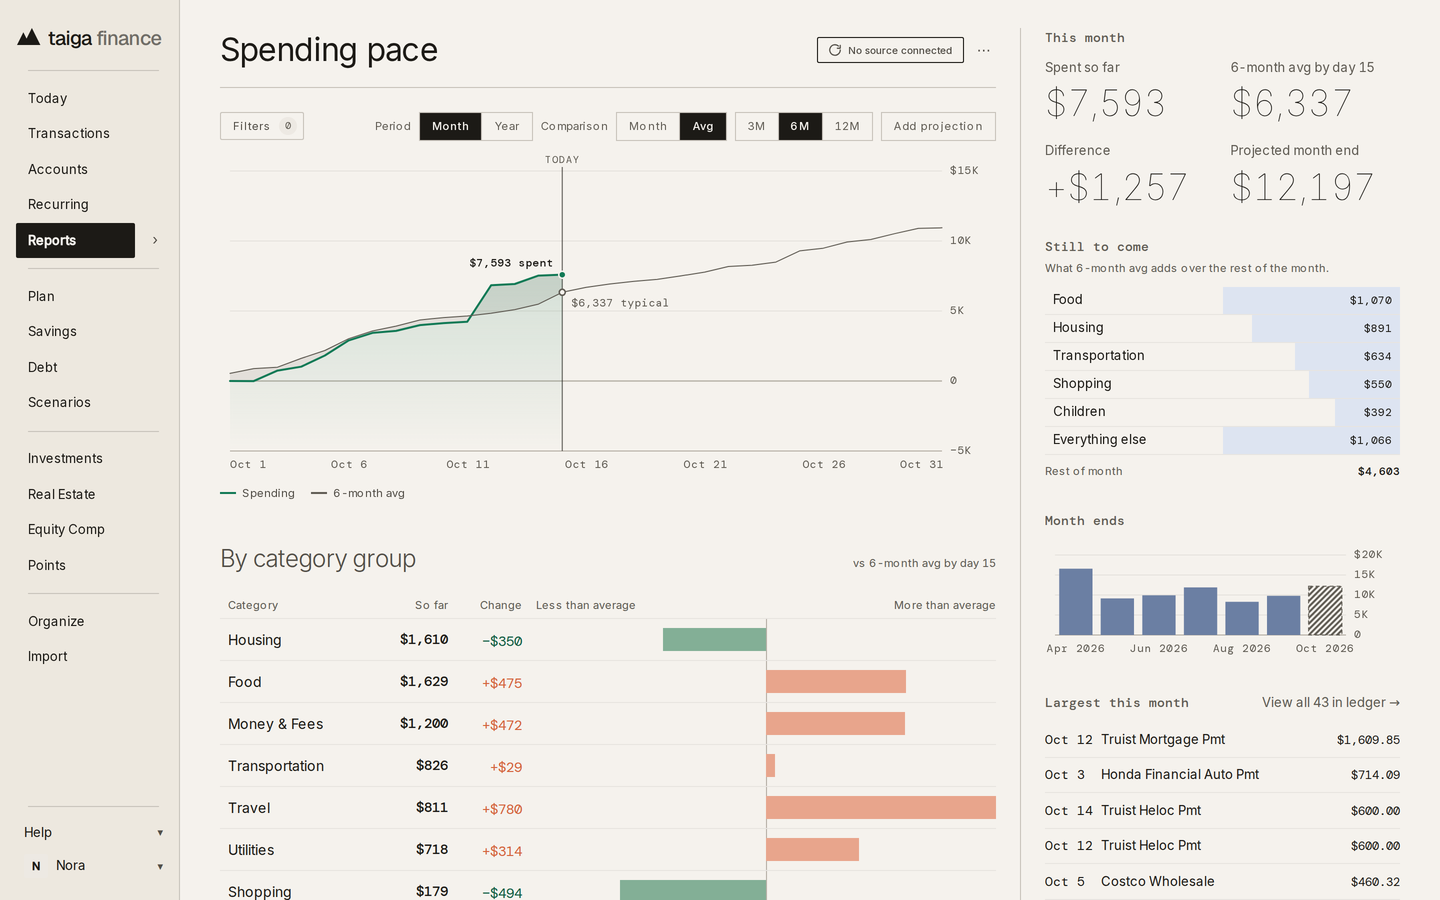Open the Truist Mortgage Pmt transaction

point(1222,740)
